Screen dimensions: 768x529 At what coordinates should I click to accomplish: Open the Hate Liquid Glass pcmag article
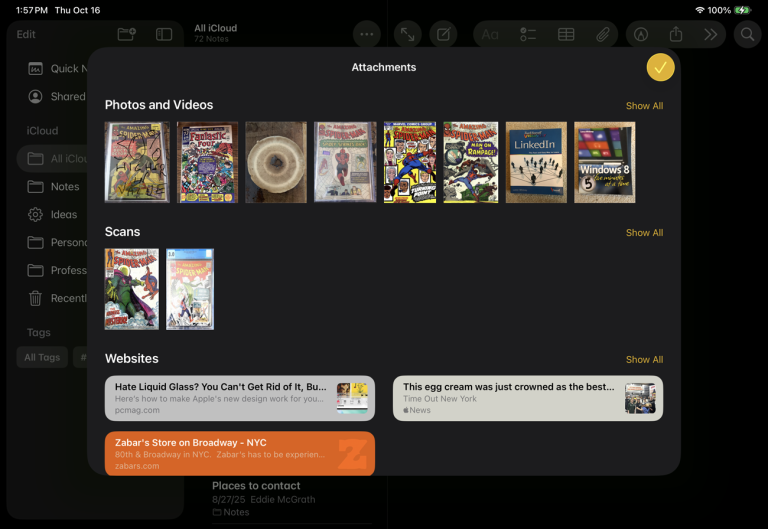(x=239, y=398)
